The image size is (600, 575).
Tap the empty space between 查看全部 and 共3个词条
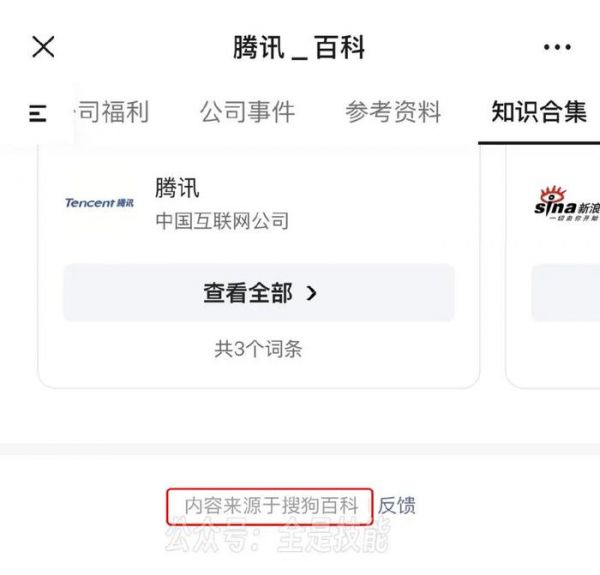[259, 330]
